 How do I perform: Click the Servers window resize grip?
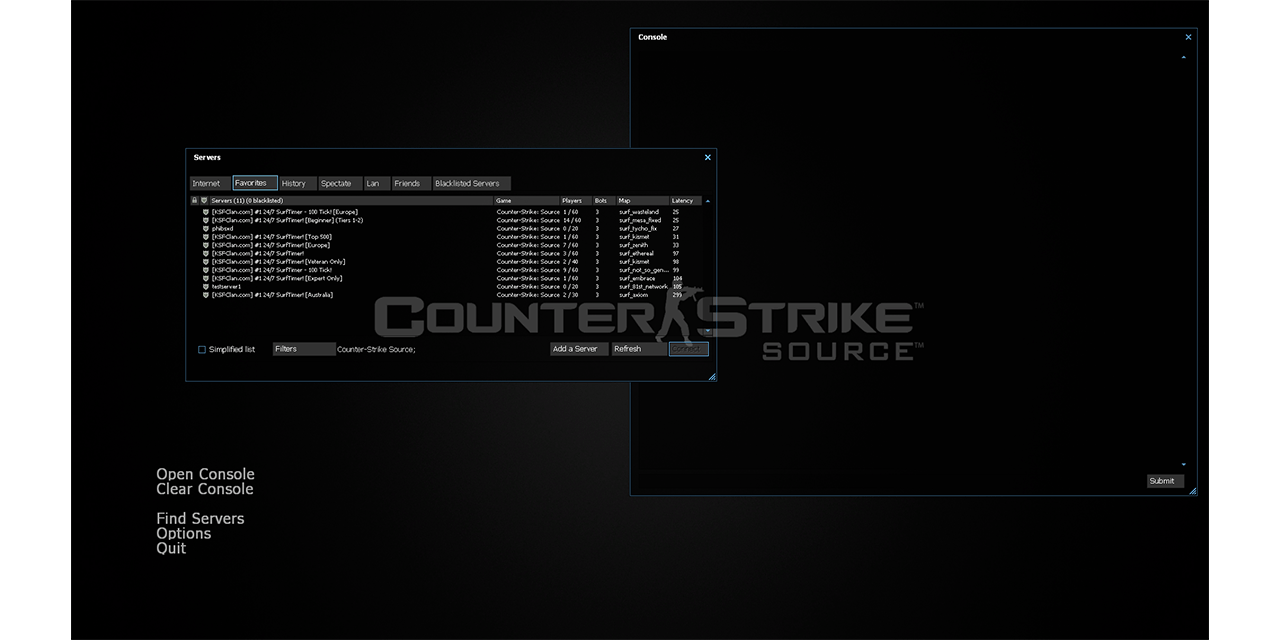coord(712,377)
